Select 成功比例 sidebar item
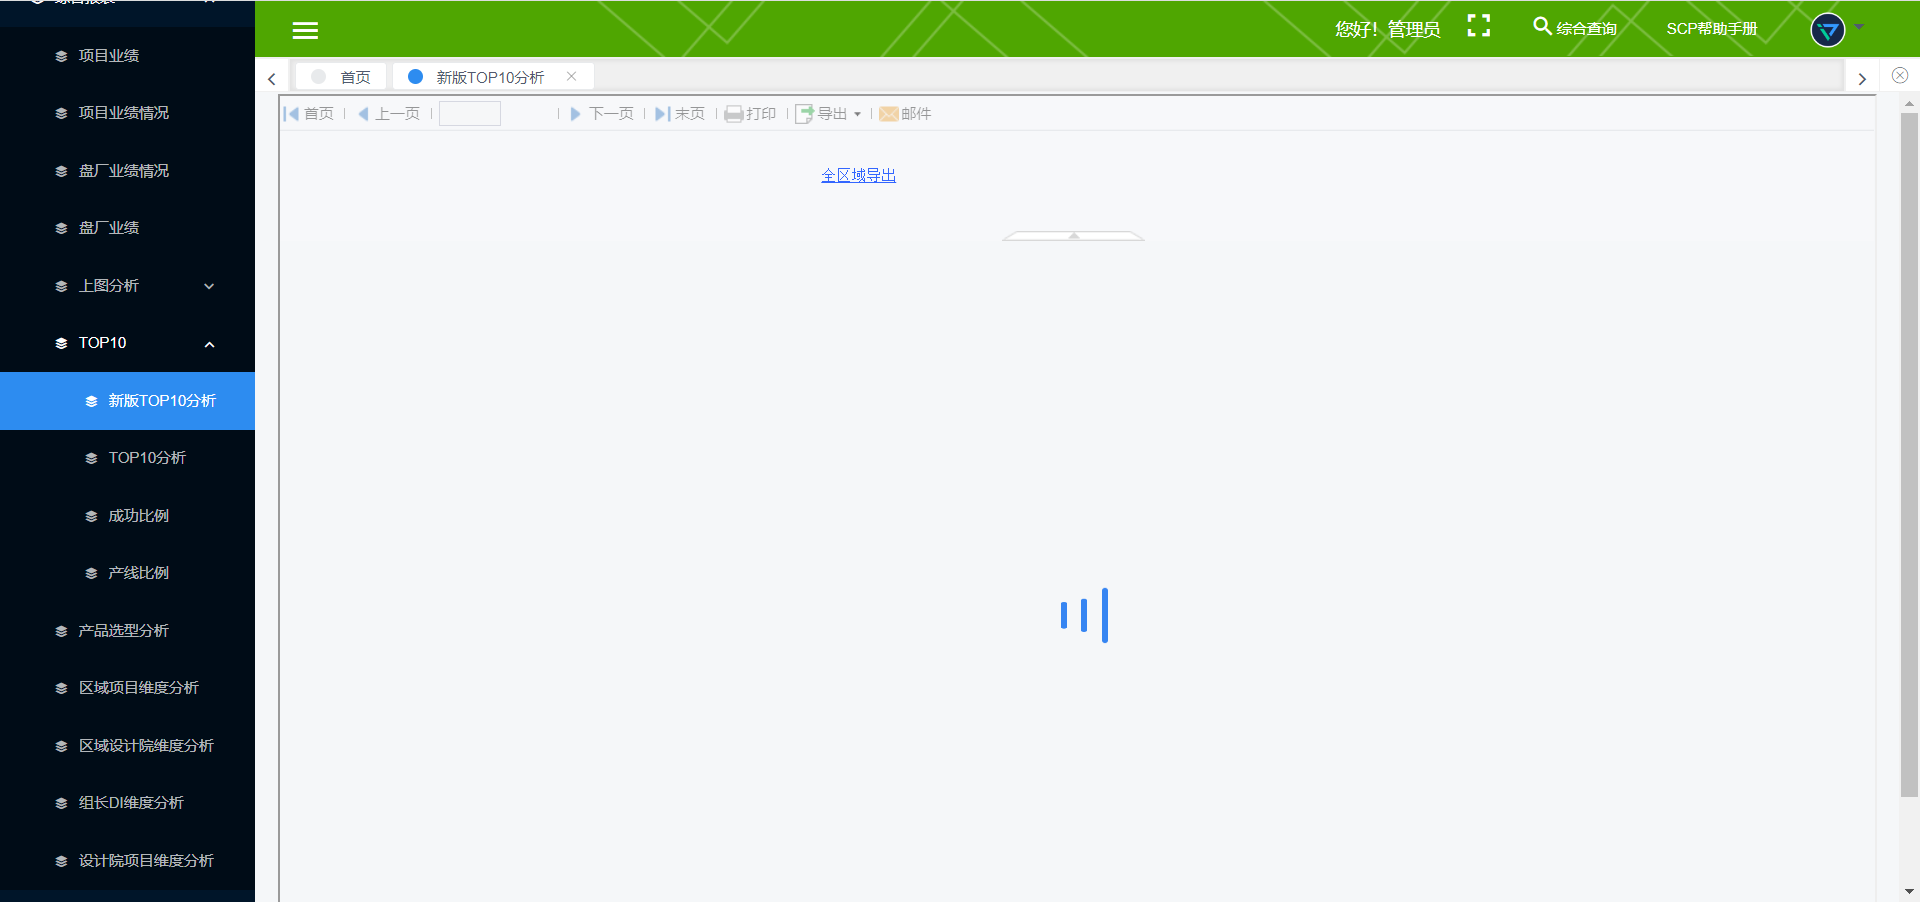The height and width of the screenshot is (902, 1920). pyautogui.click(x=139, y=516)
